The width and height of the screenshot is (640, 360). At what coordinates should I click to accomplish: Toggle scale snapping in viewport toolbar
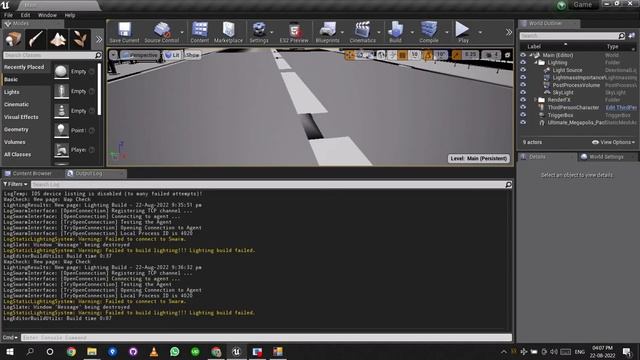click(x=456, y=55)
